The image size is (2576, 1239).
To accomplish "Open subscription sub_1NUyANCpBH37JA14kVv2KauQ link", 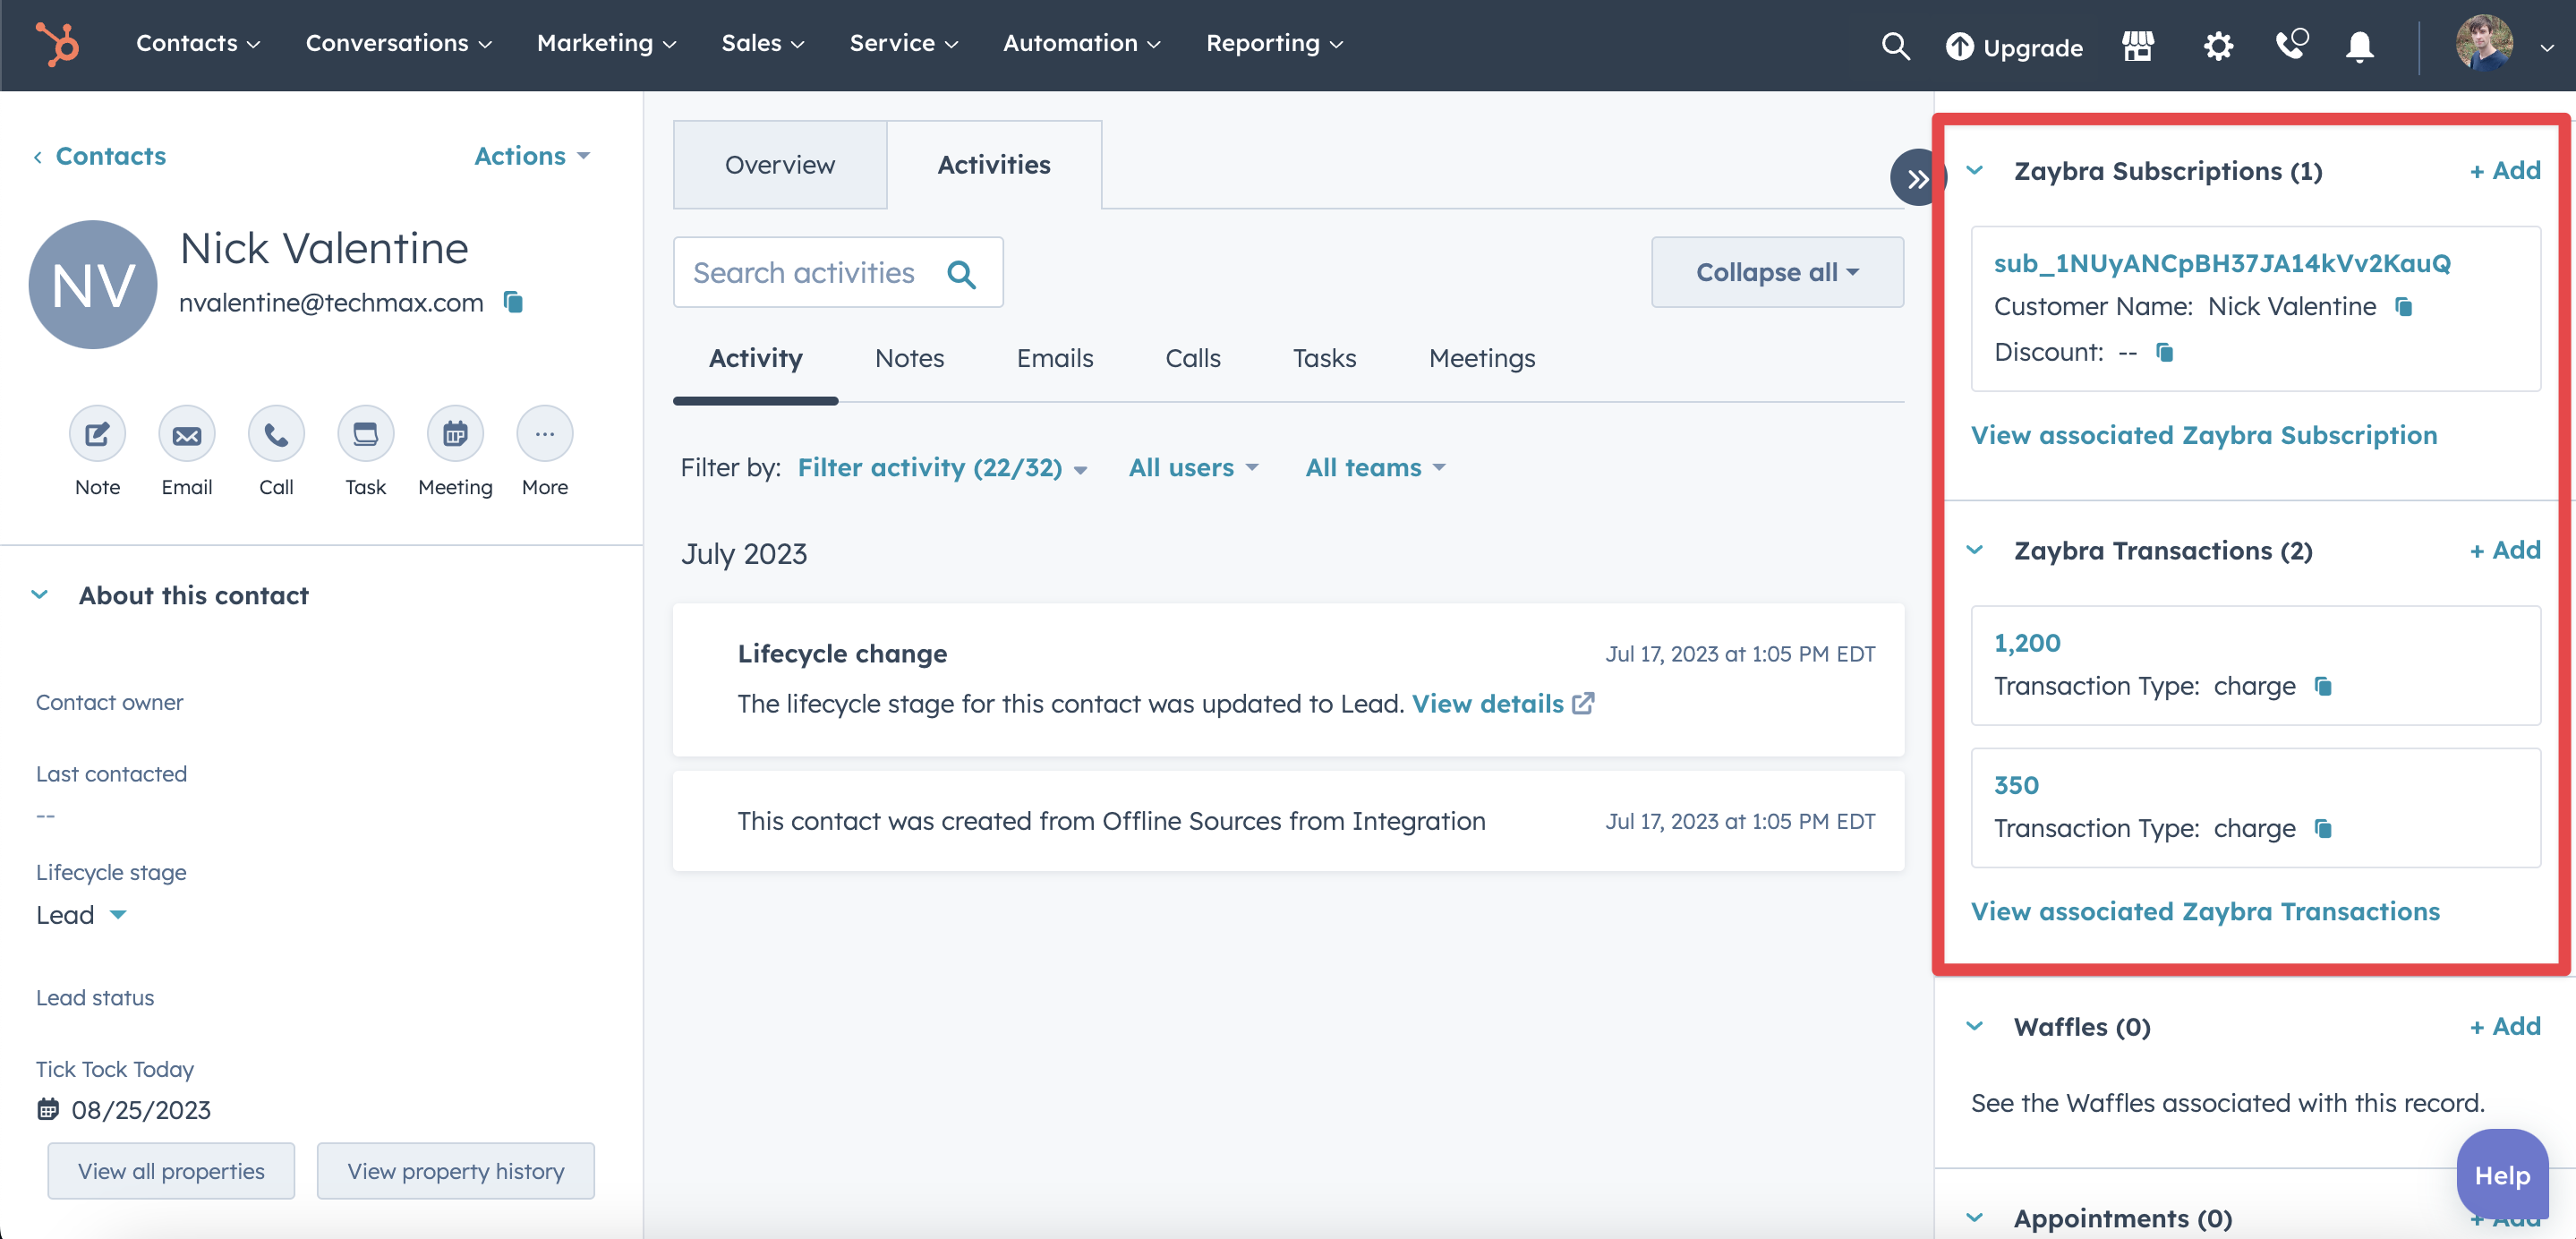I will pos(2222,263).
